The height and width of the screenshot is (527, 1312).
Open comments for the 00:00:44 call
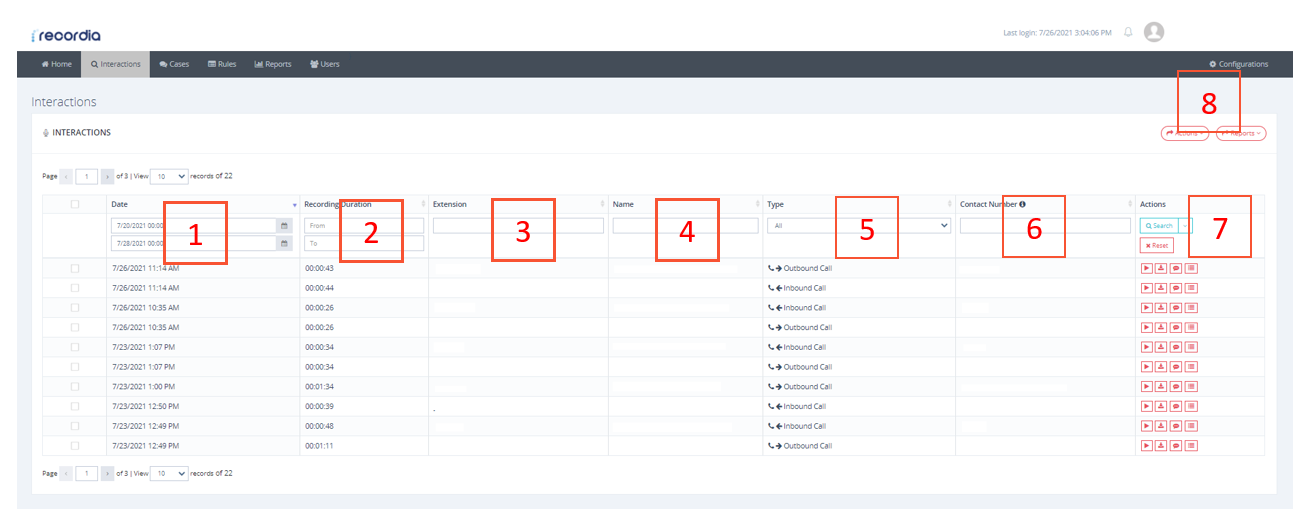point(1176,288)
